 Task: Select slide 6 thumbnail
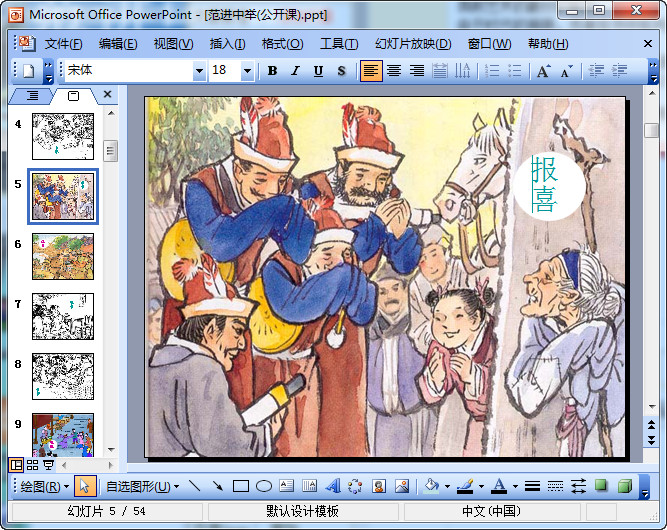(63, 256)
